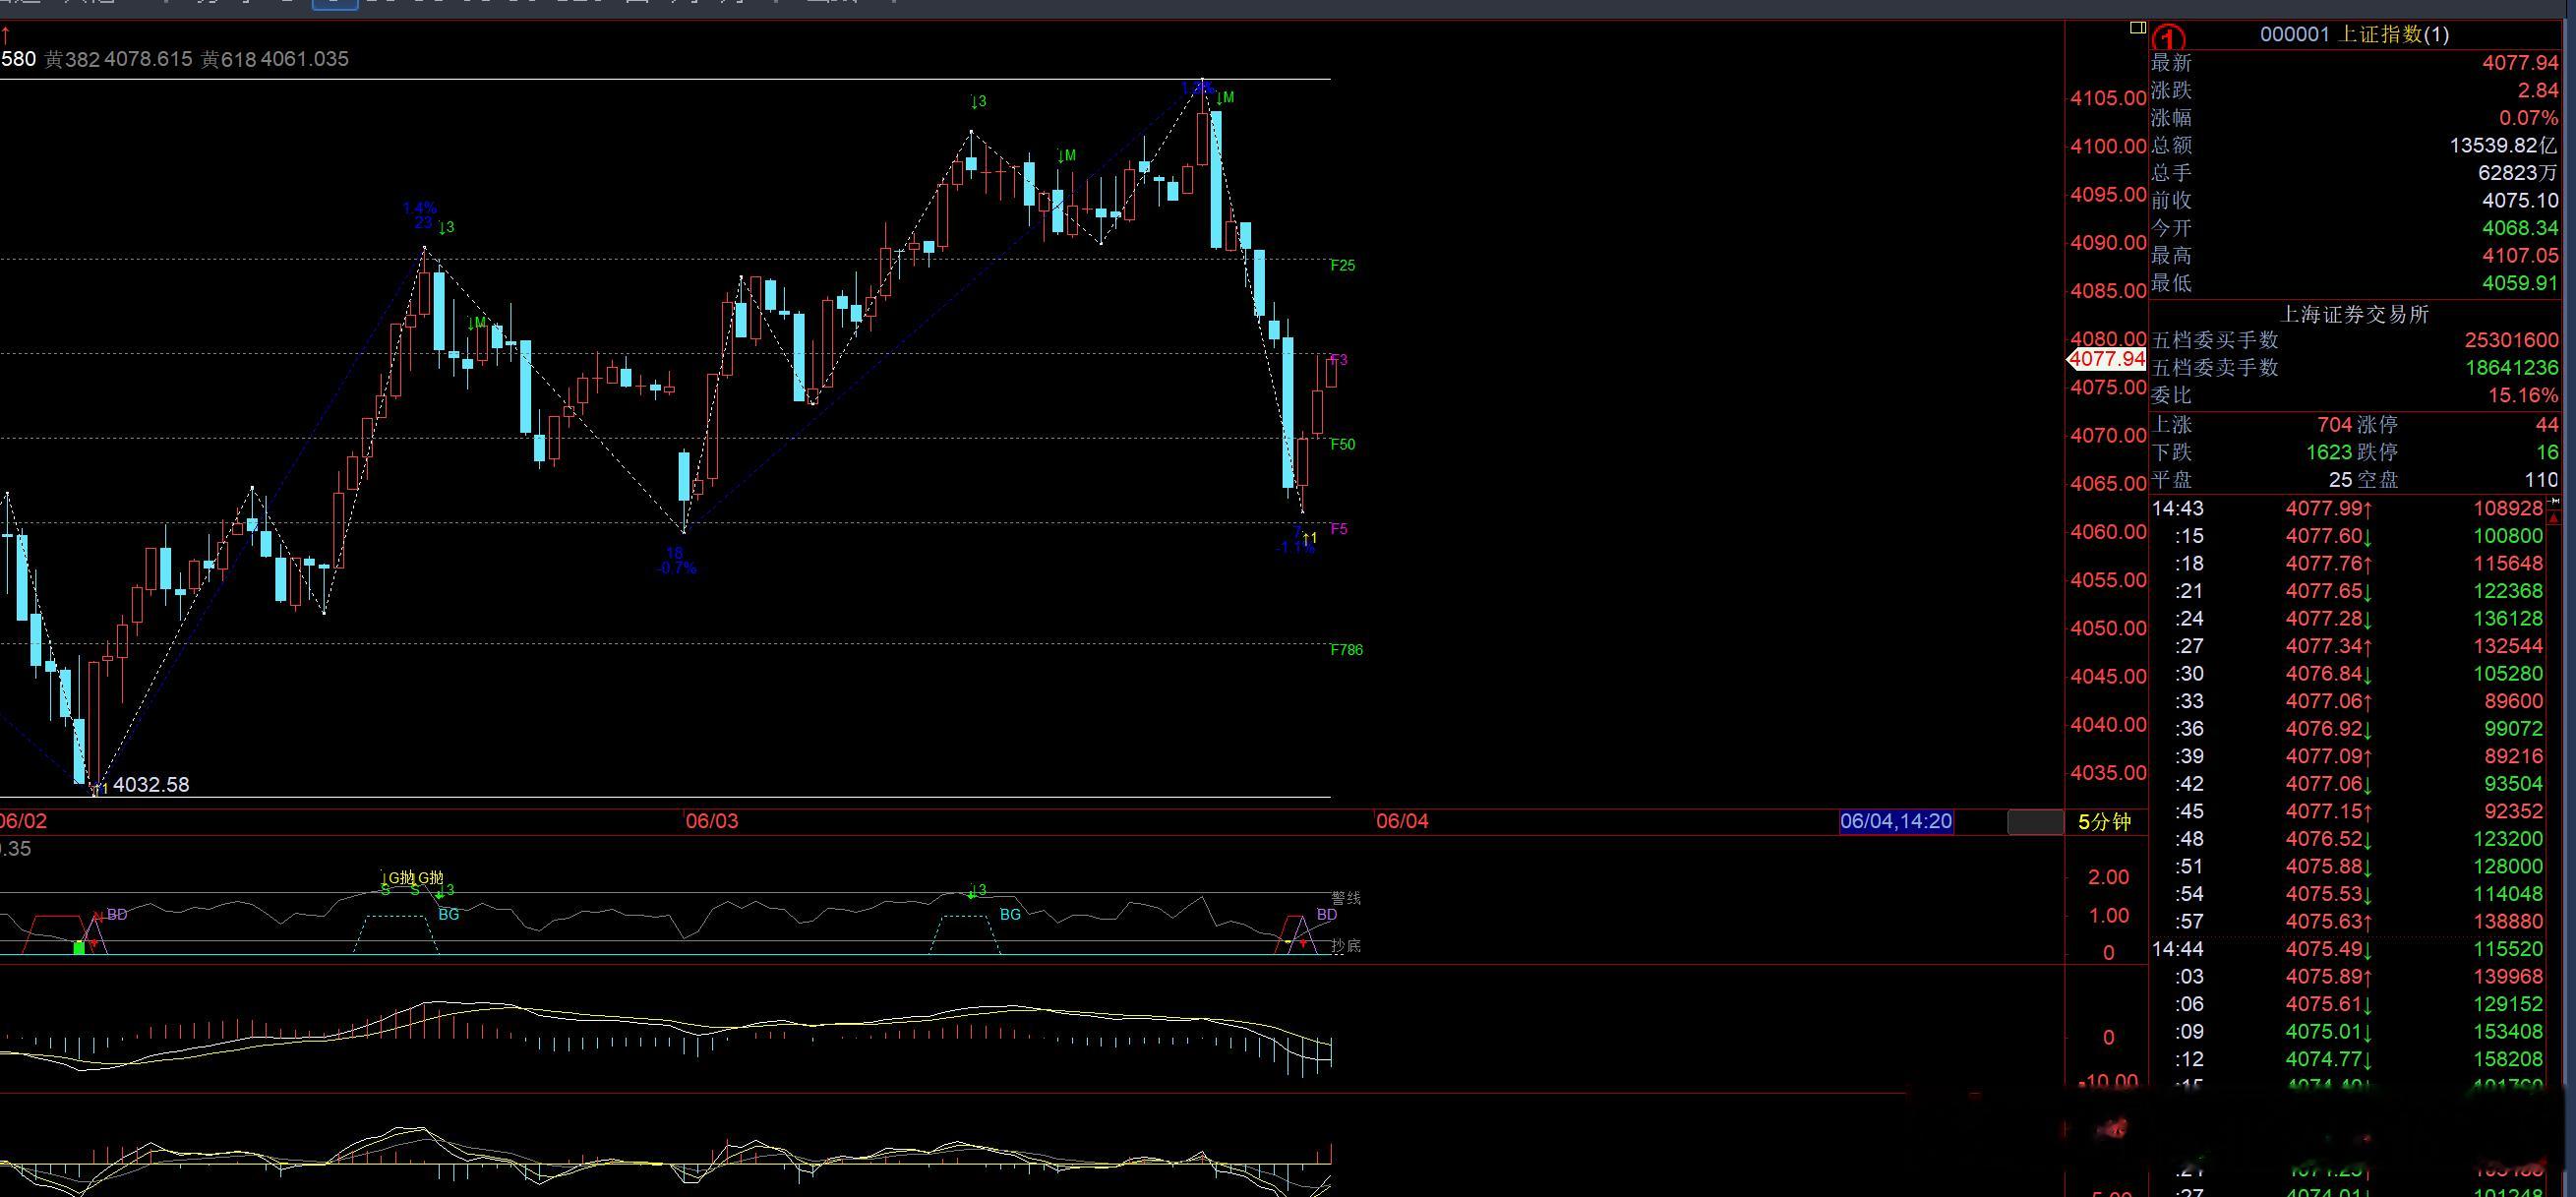
Task: Click the 4050.00 price axis label
Action: click(2108, 629)
